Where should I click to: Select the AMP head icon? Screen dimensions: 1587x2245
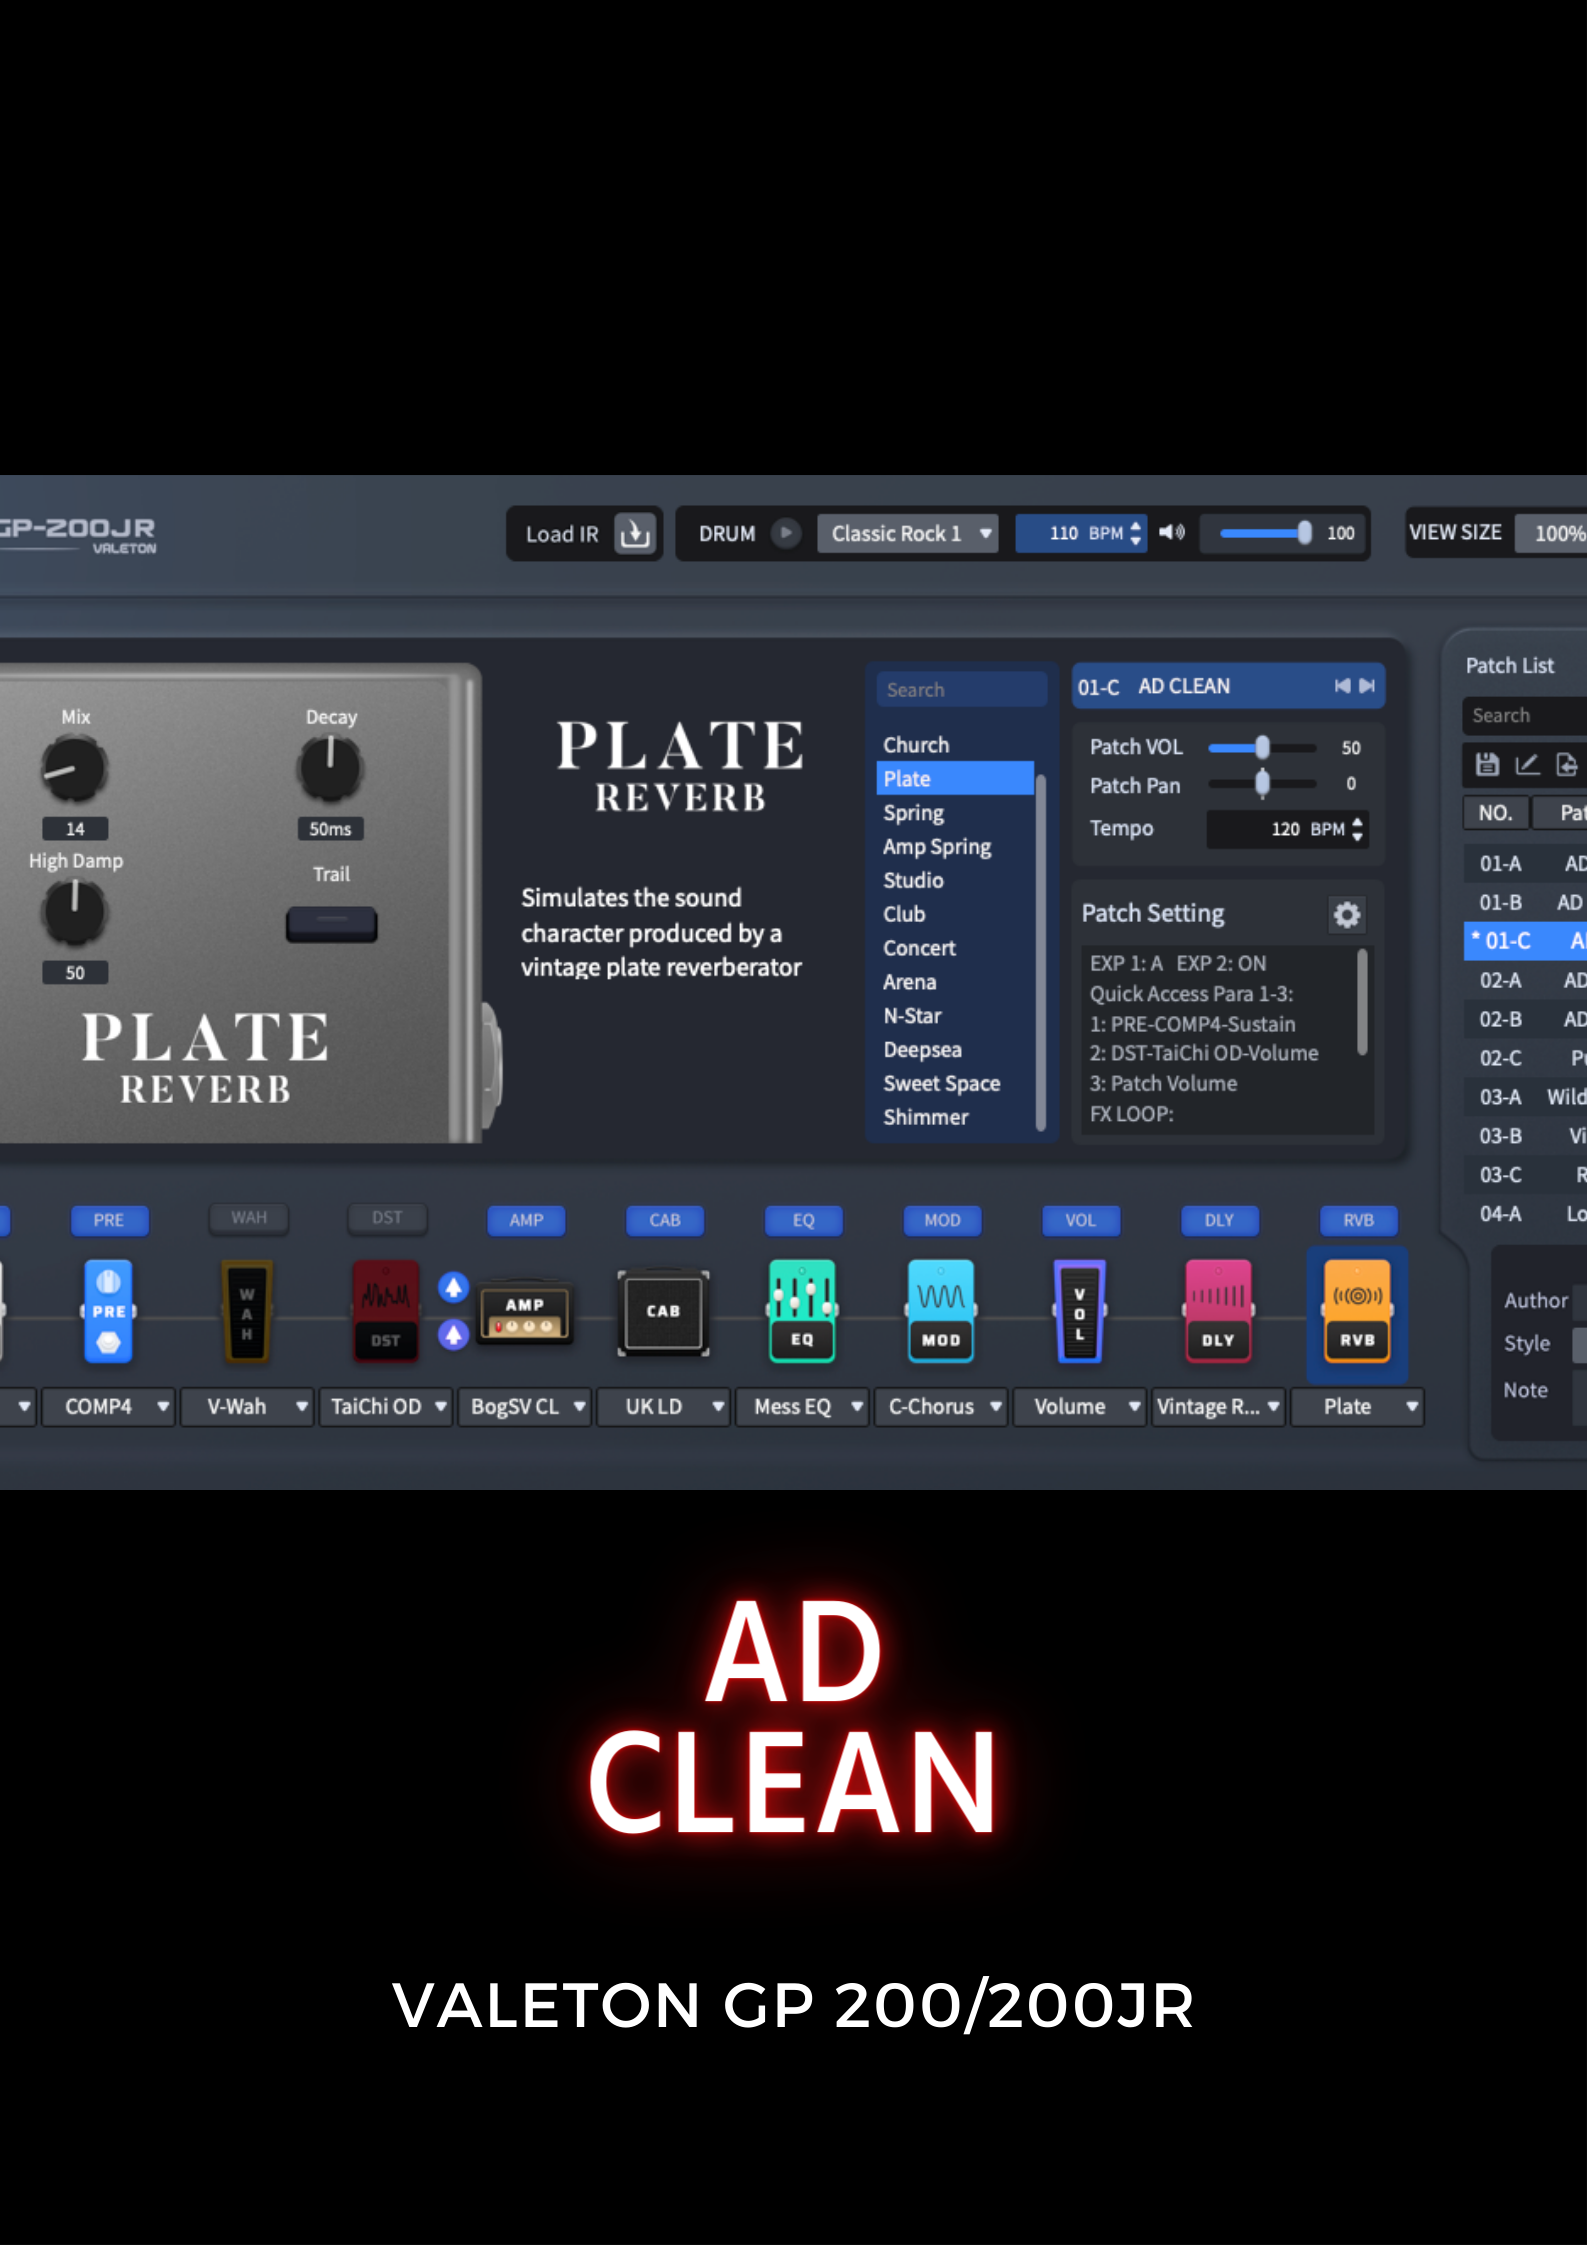coord(525,1313)
